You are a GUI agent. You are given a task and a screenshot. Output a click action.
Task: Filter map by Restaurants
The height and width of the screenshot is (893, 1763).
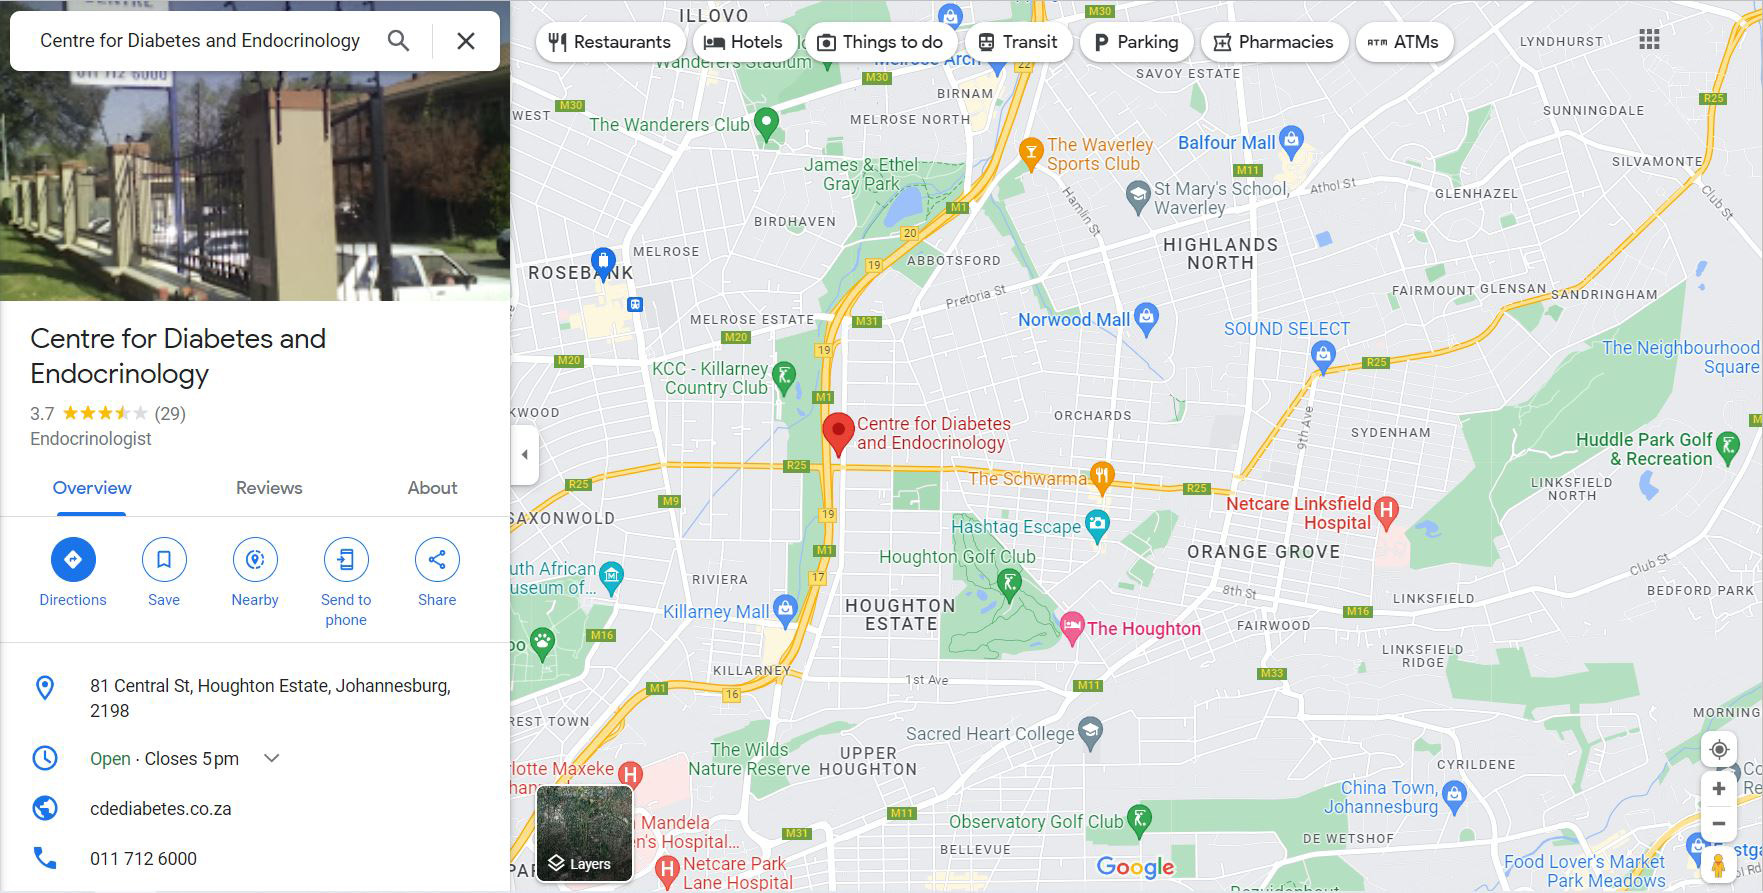point(610,42)
